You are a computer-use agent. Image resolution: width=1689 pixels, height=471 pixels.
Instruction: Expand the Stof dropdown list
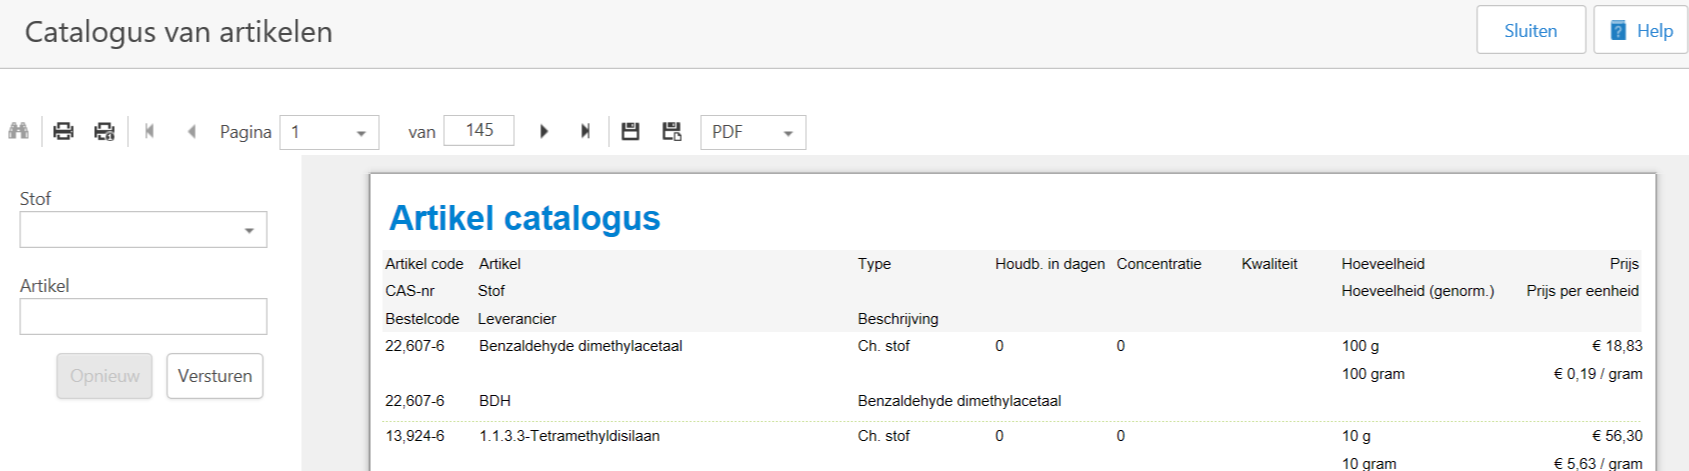[248, 230]
